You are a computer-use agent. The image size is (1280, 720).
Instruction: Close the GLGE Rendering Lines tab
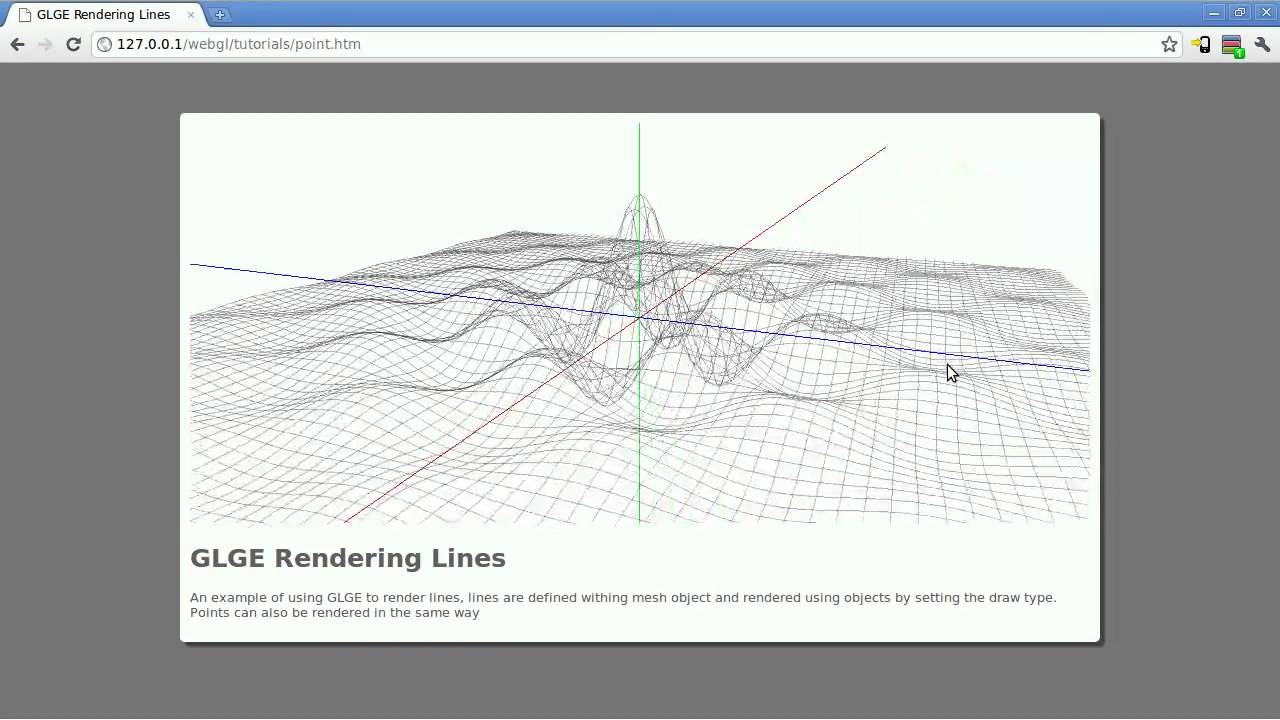point(190,15)
